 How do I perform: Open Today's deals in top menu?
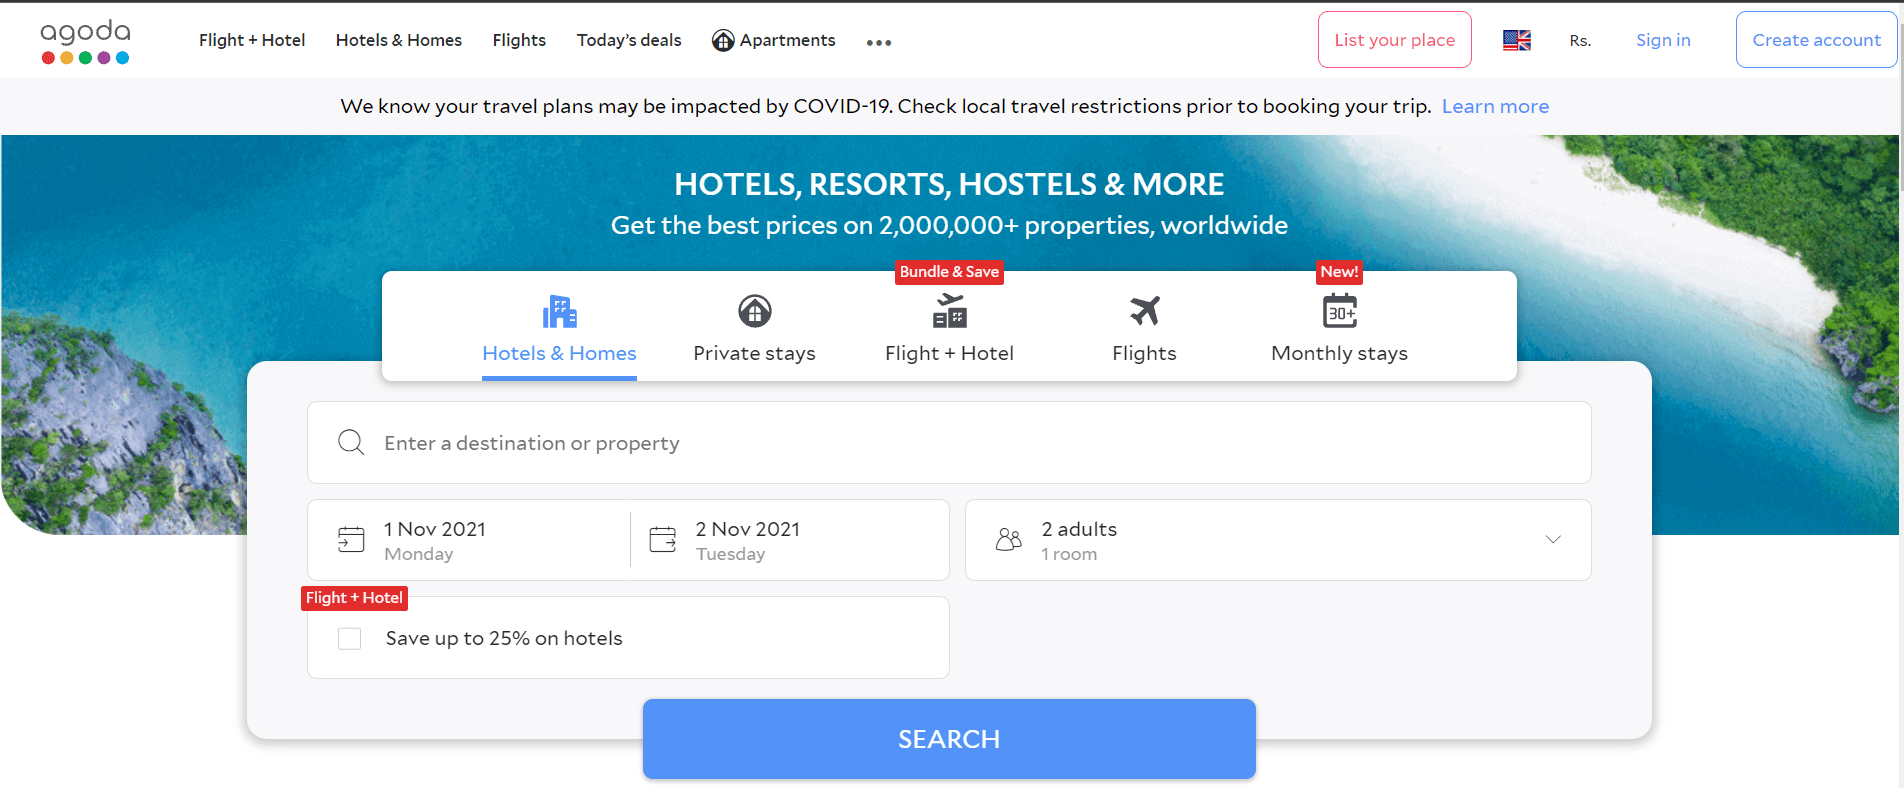tap(628, 40)
